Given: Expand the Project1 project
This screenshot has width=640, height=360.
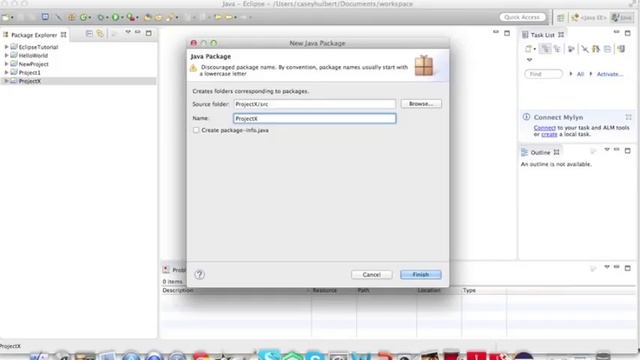Looking at the screenshot, I should coord(6,73).
